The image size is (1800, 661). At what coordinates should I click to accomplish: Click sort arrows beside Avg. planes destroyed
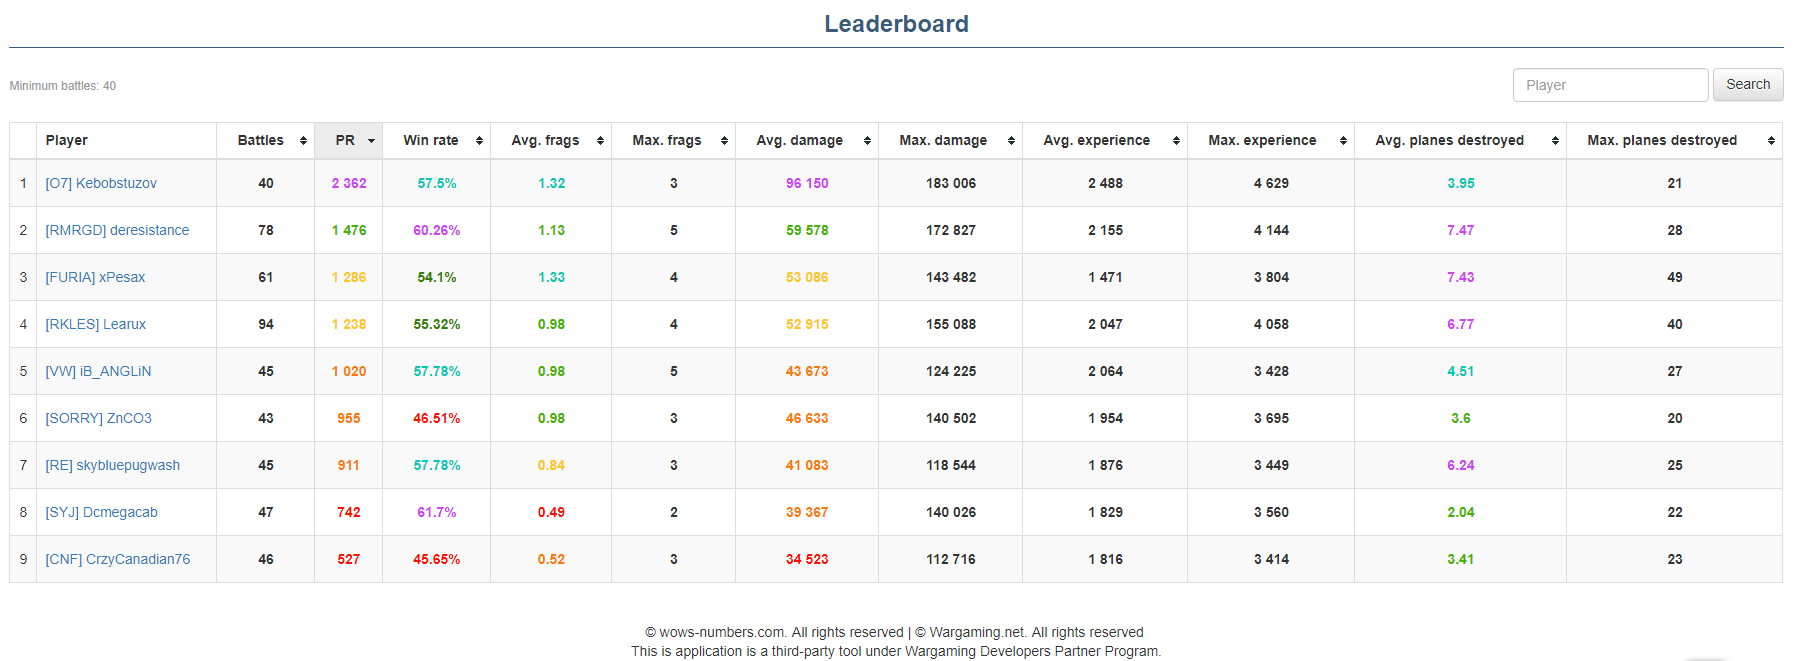click(1555, 141)
